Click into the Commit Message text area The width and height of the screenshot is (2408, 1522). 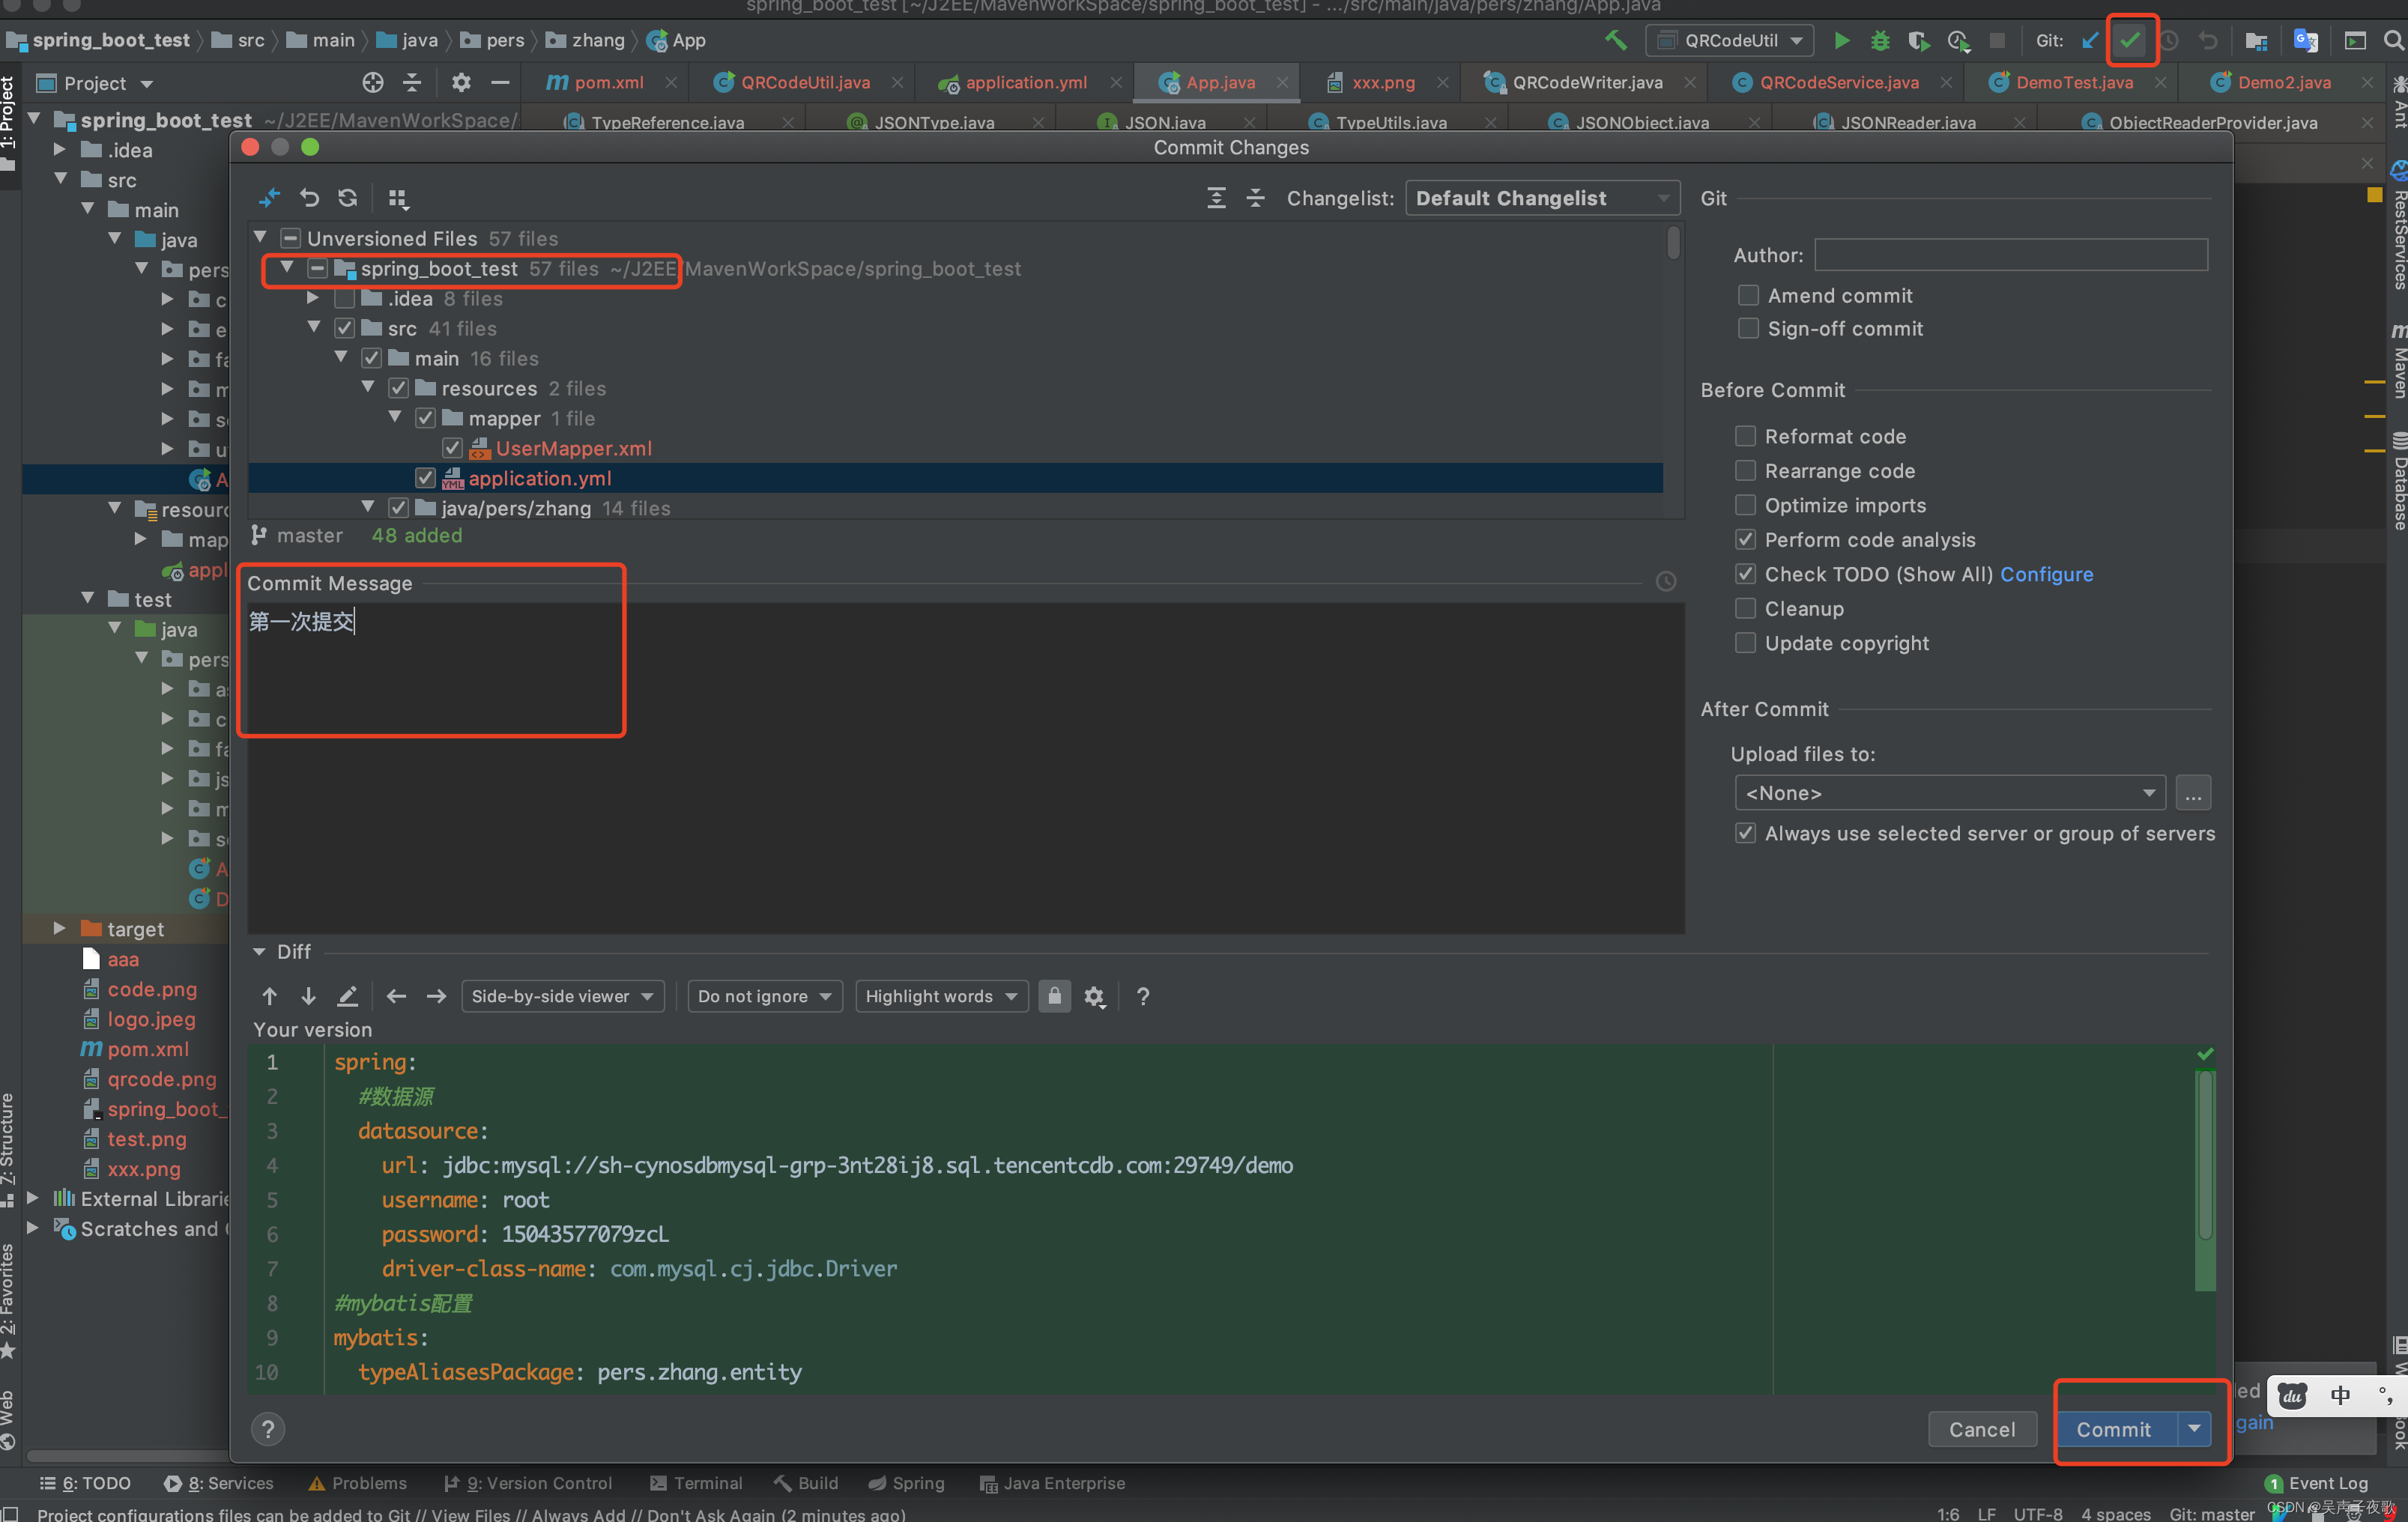coord(965,767)
